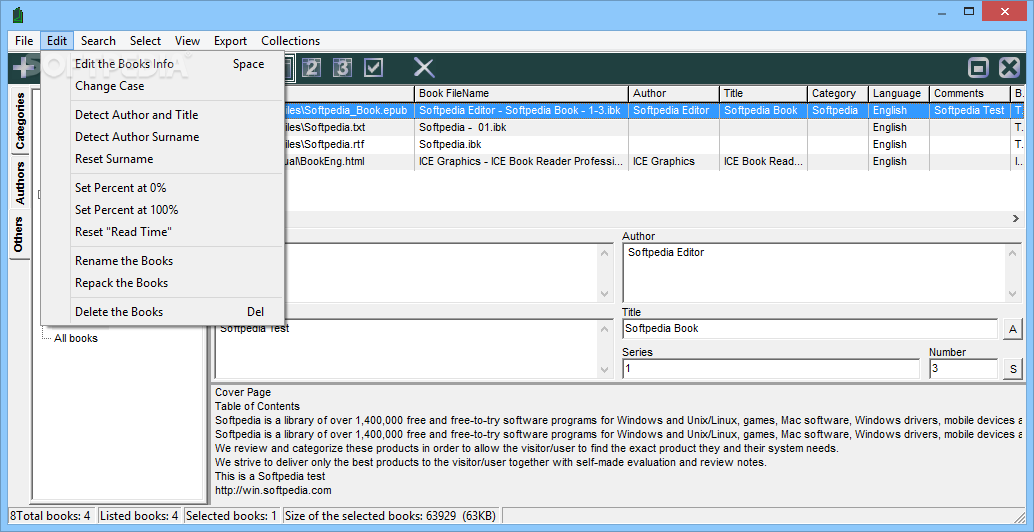Click the Book FileName column header
Screen dimensions: 1034x532
[521, 94]
